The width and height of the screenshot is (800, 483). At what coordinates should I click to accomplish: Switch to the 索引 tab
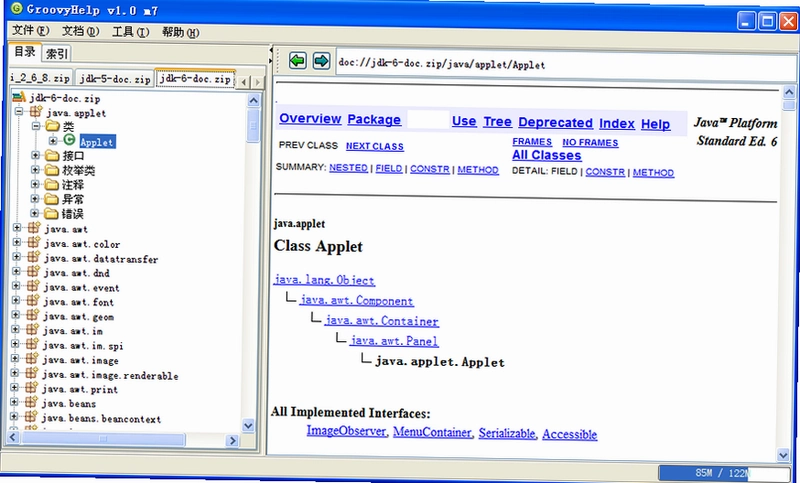(56, 54)
